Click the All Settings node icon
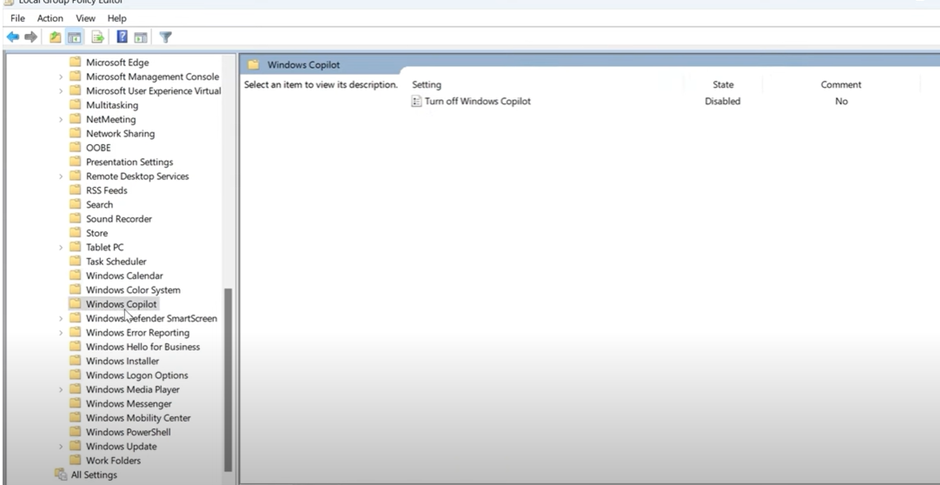The width and height of the screenshot is (940, 485). pyautogui.click(x=61, y=475)
